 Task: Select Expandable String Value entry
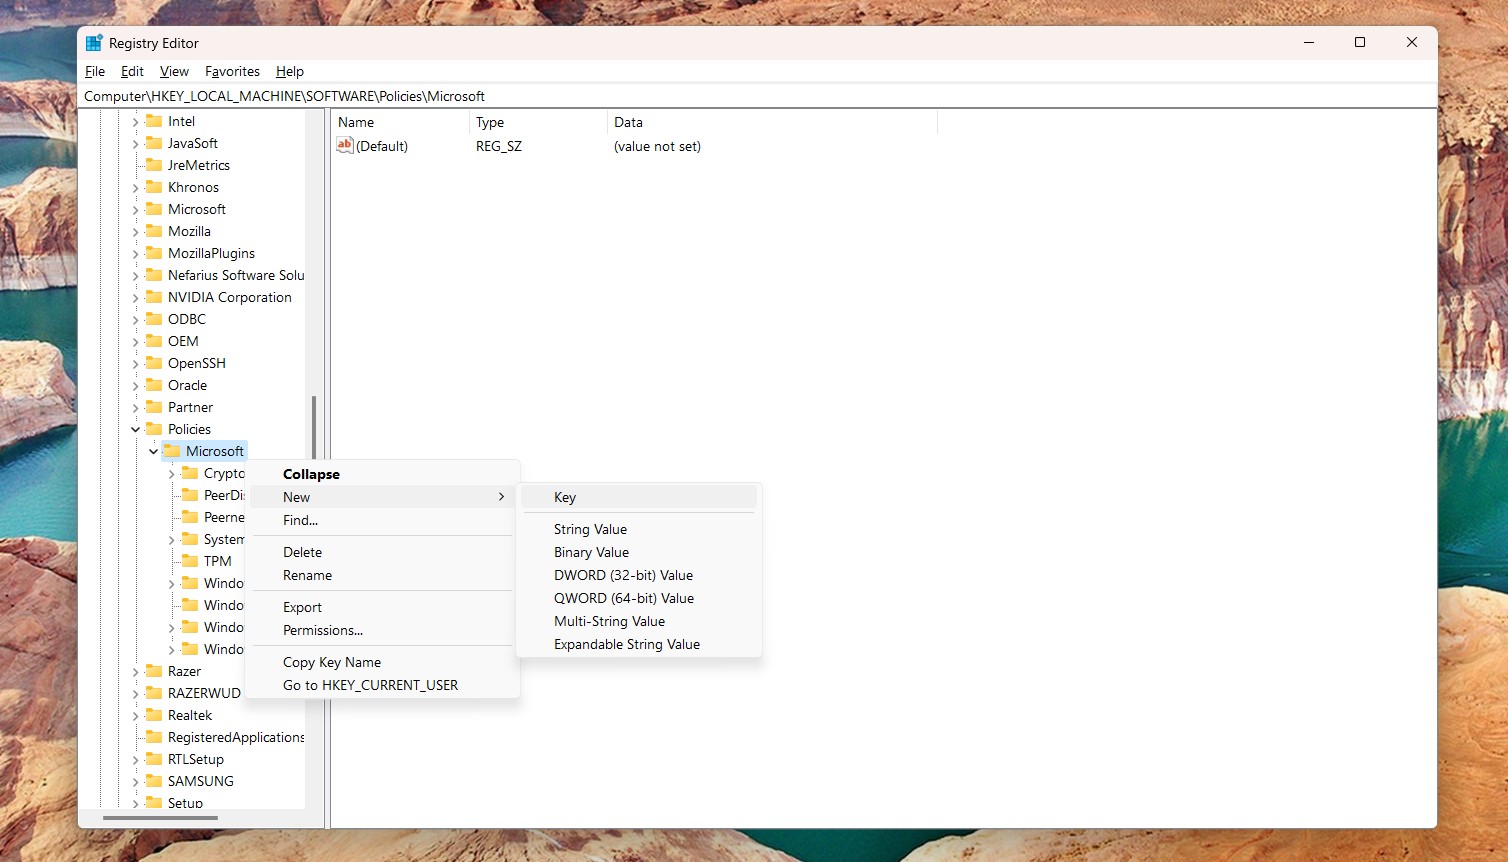point(639,644)
